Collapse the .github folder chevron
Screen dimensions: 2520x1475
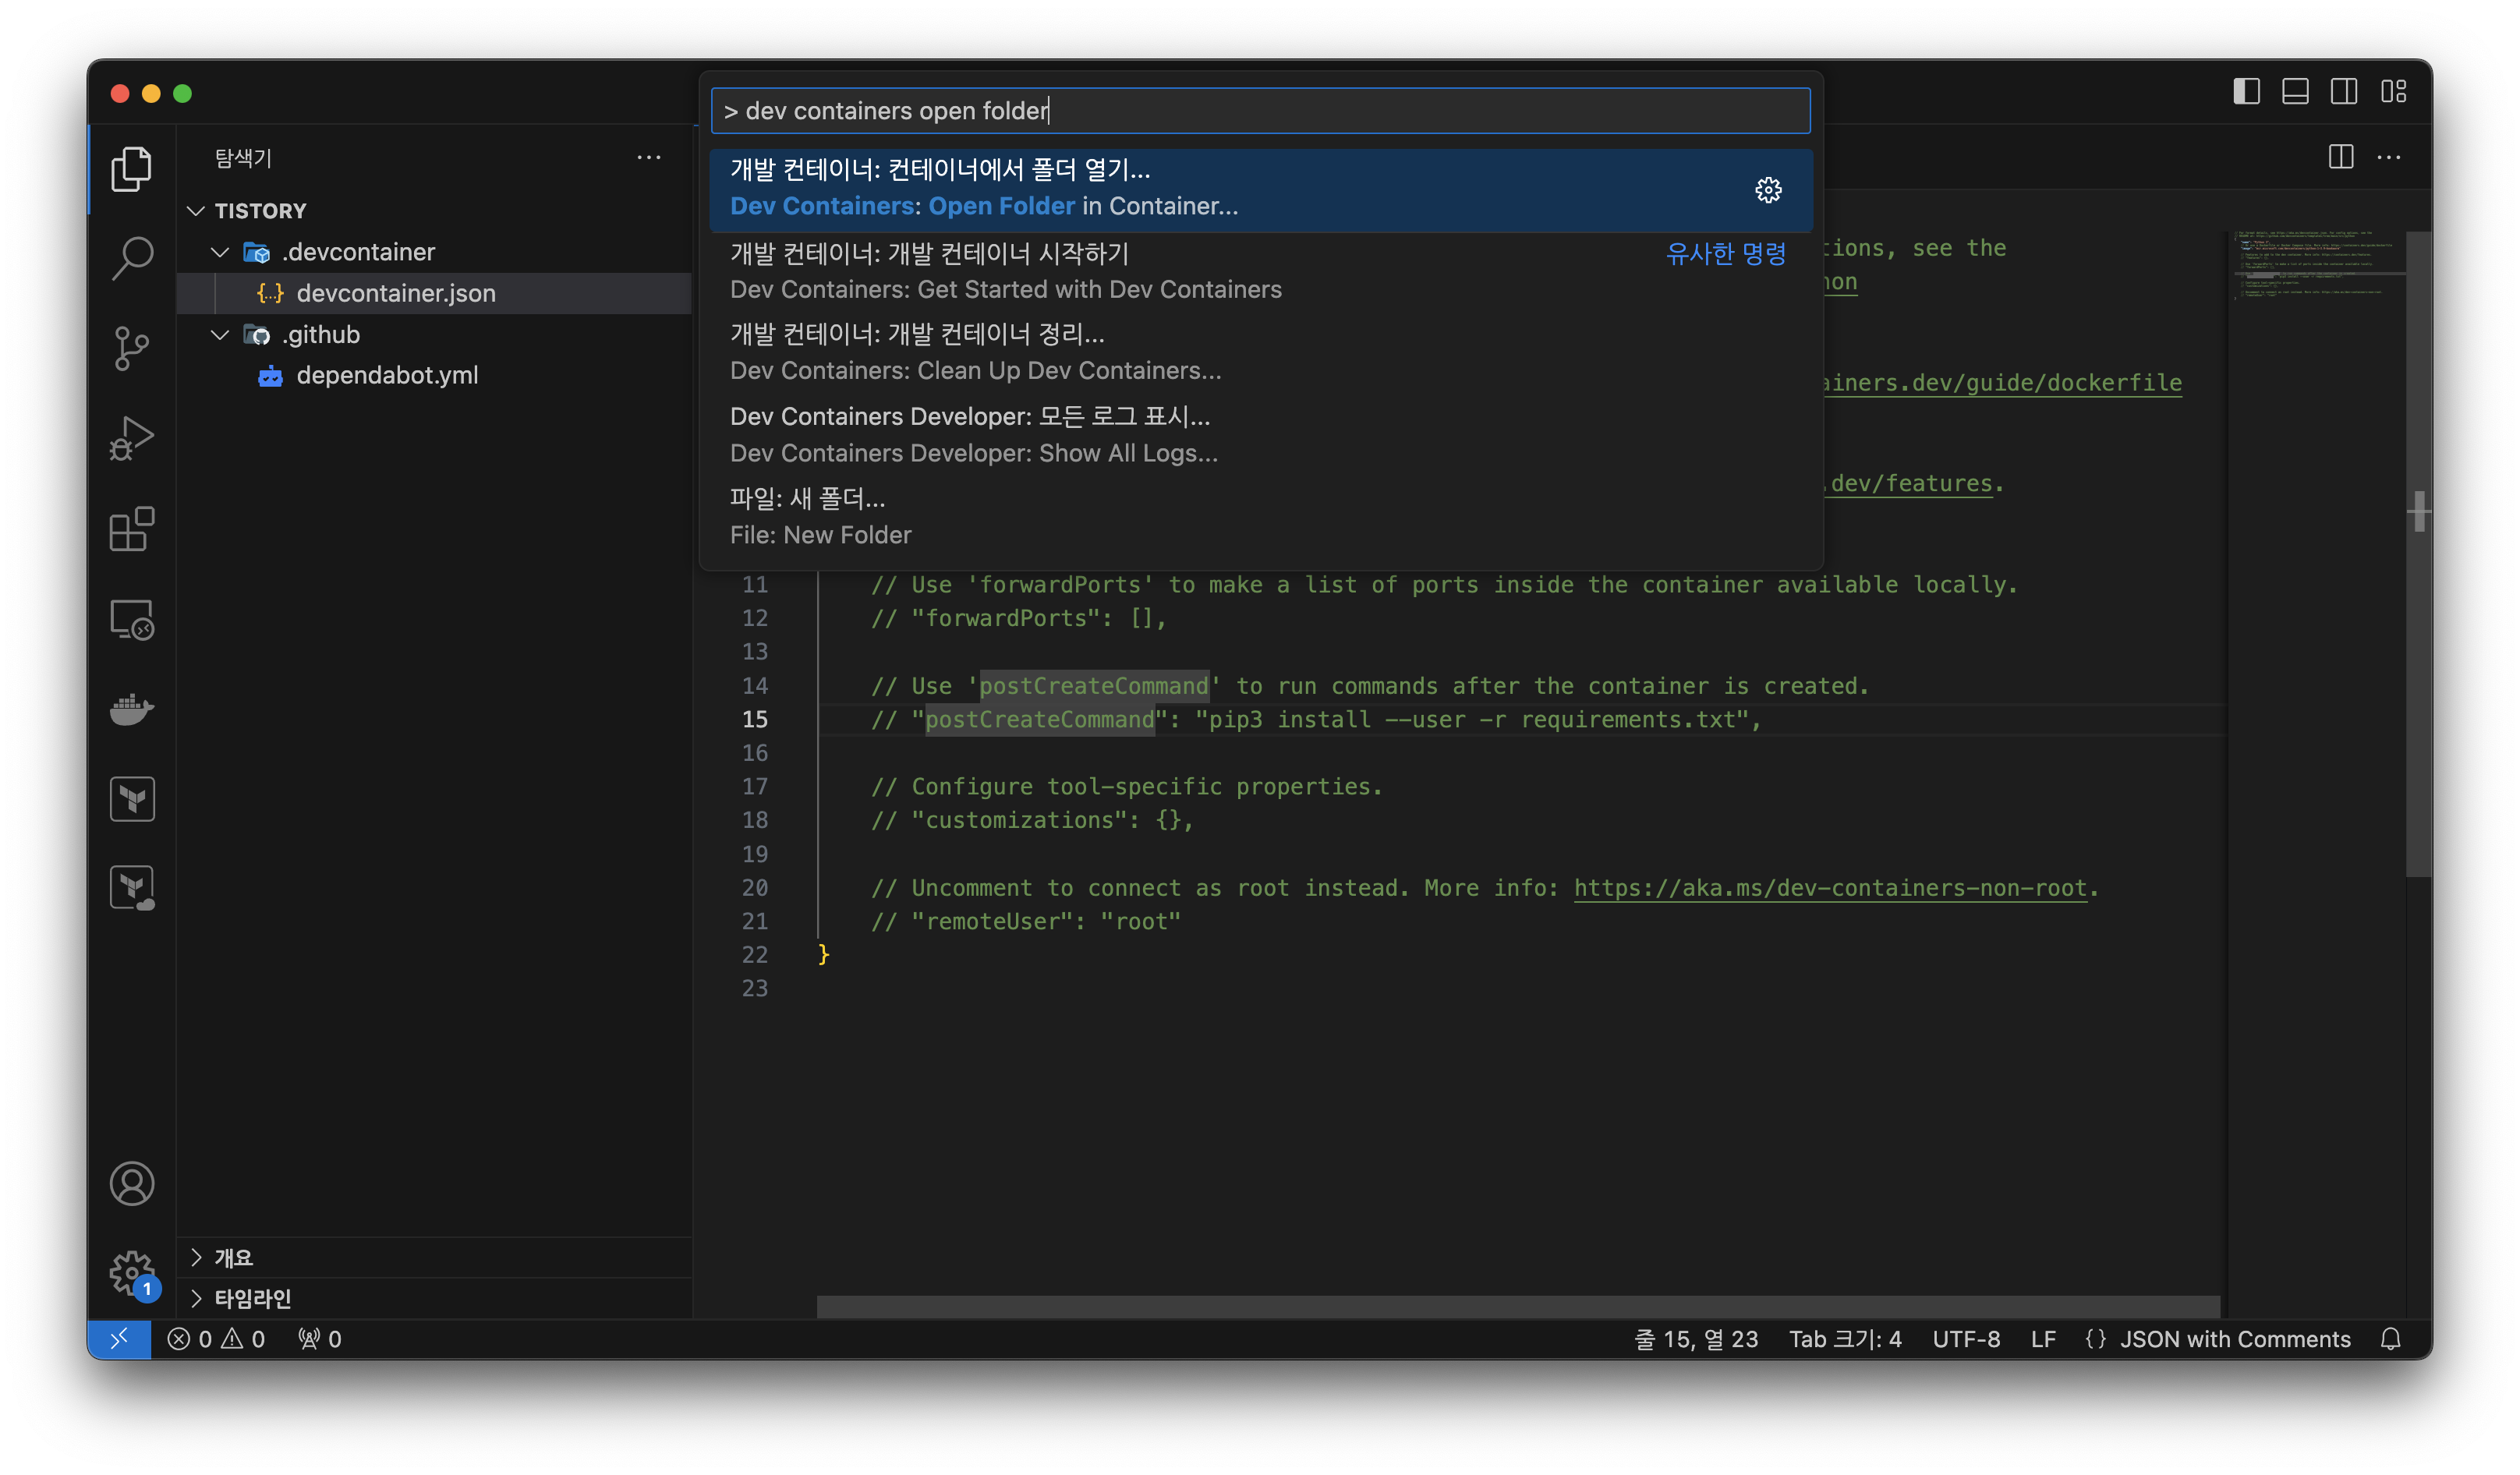[220, 334]
